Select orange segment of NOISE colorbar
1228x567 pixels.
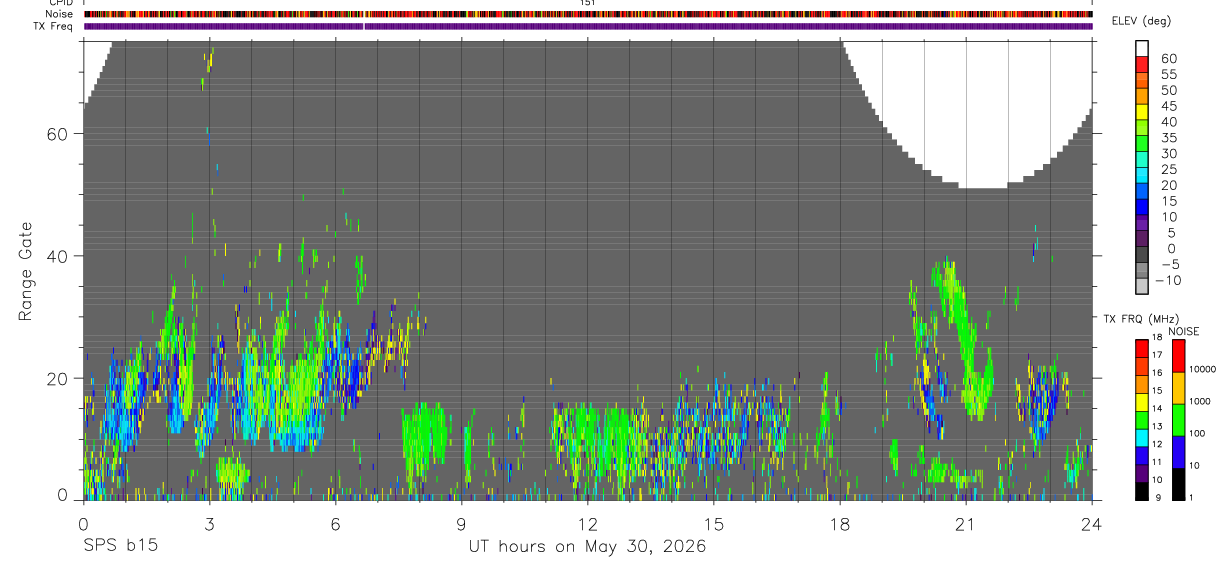coord(1178,388)
